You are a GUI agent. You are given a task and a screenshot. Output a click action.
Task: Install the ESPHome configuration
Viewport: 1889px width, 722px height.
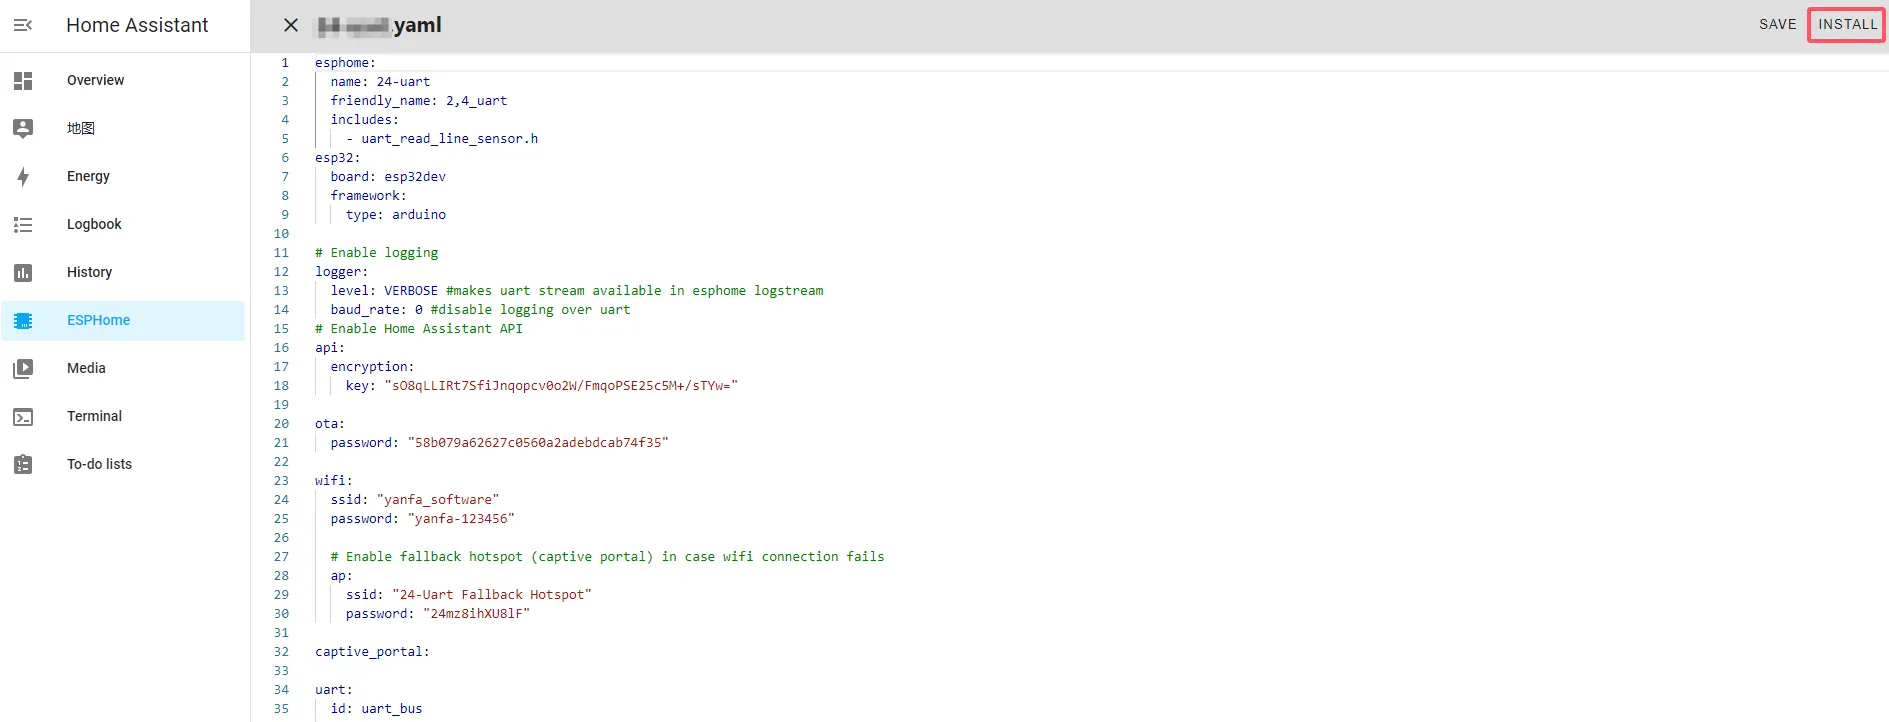[1847, 25]
